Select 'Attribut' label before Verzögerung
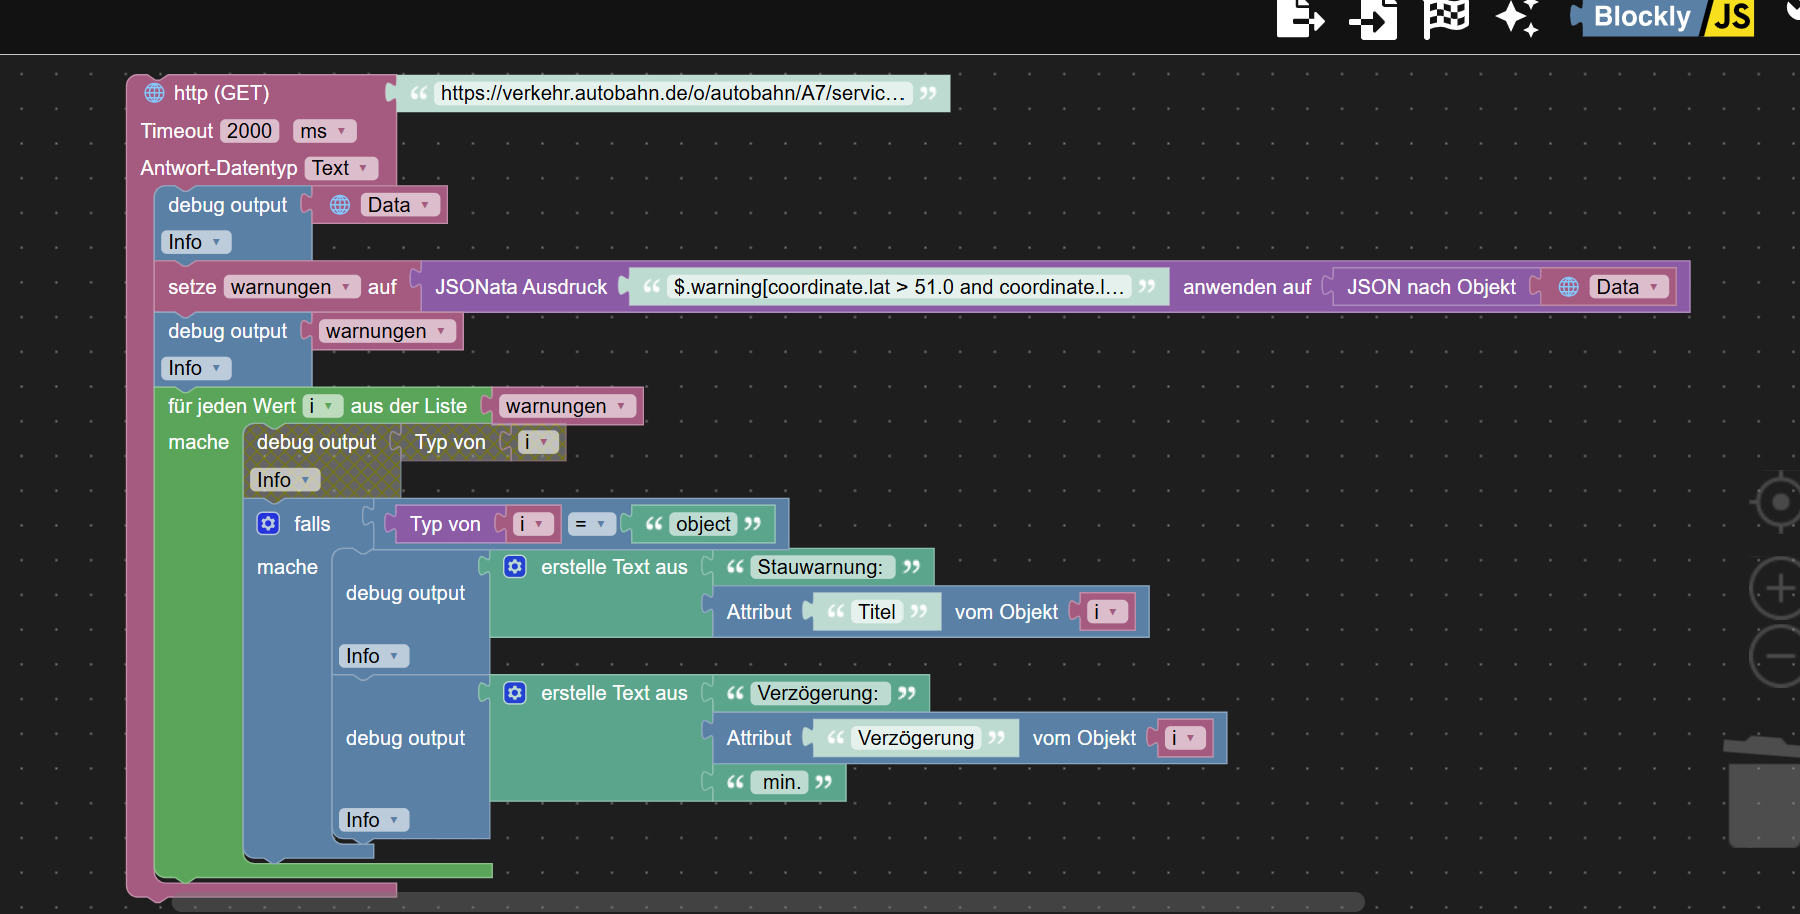Image resolution: width=1800 pixels, height=914 pixels. click(x=759, y=738)
